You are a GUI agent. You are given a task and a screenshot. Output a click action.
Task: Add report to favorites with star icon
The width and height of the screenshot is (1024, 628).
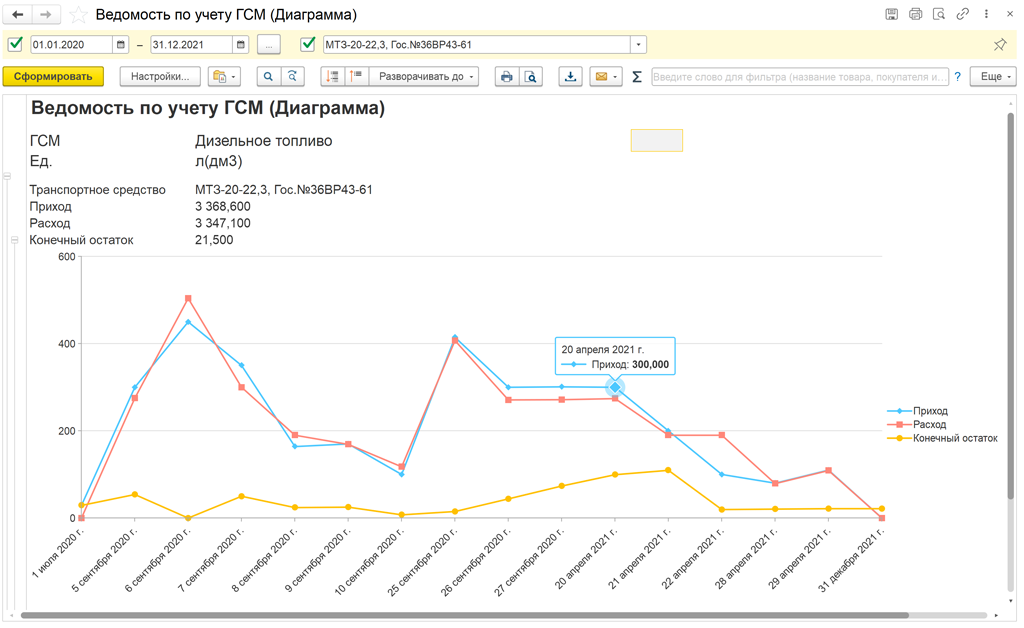click(x=78, y=15)
